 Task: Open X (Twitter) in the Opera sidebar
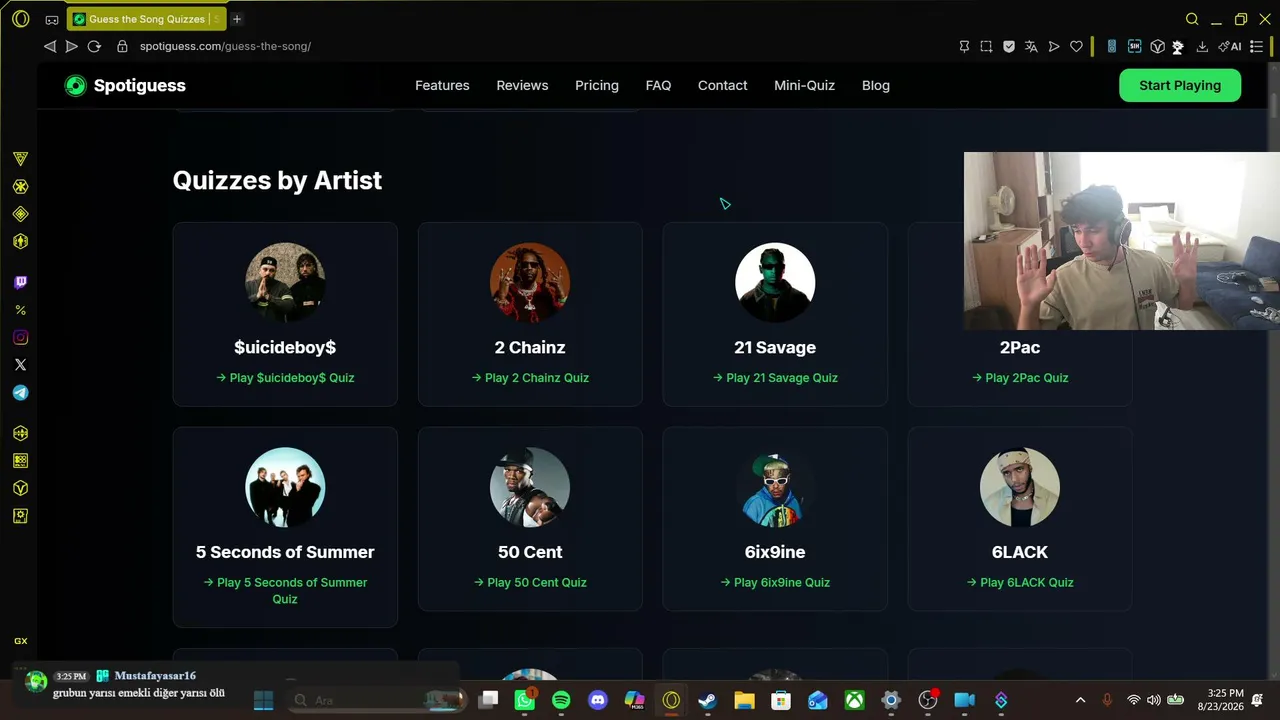20,365
